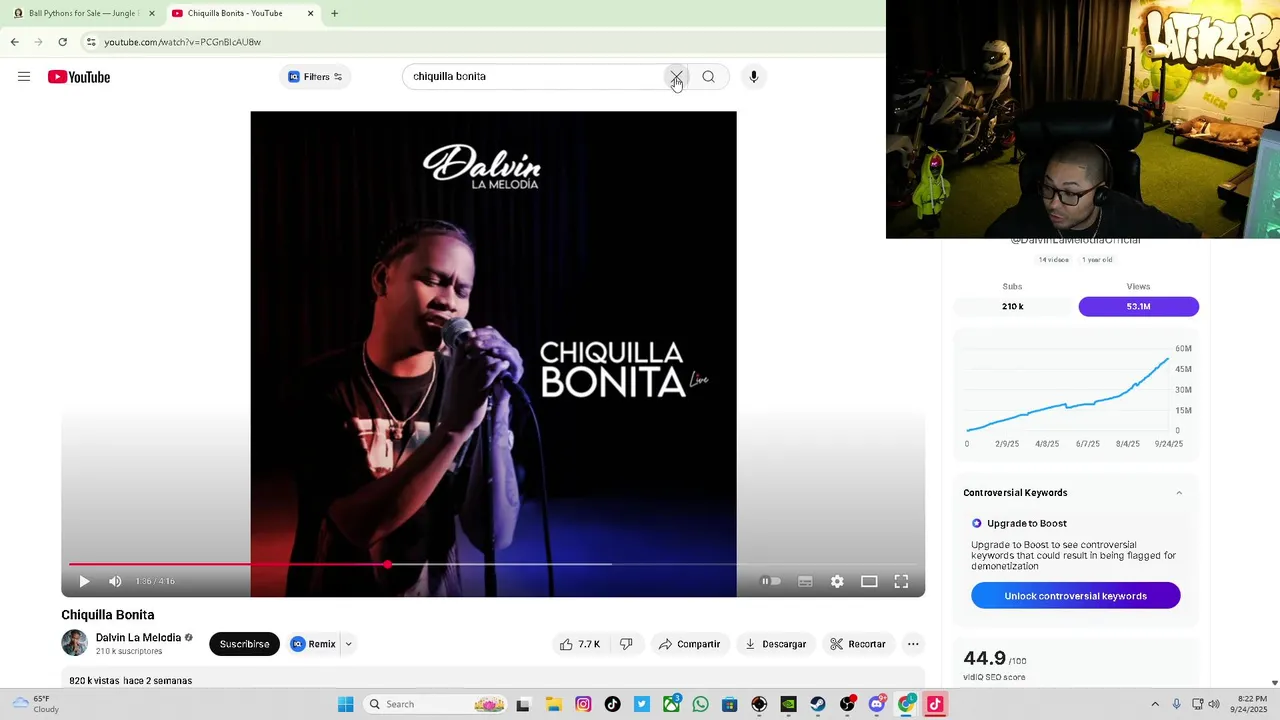Open File Explorer from the taskbar
Screen dimensions: 1280x720
click(x=554, y=704)
